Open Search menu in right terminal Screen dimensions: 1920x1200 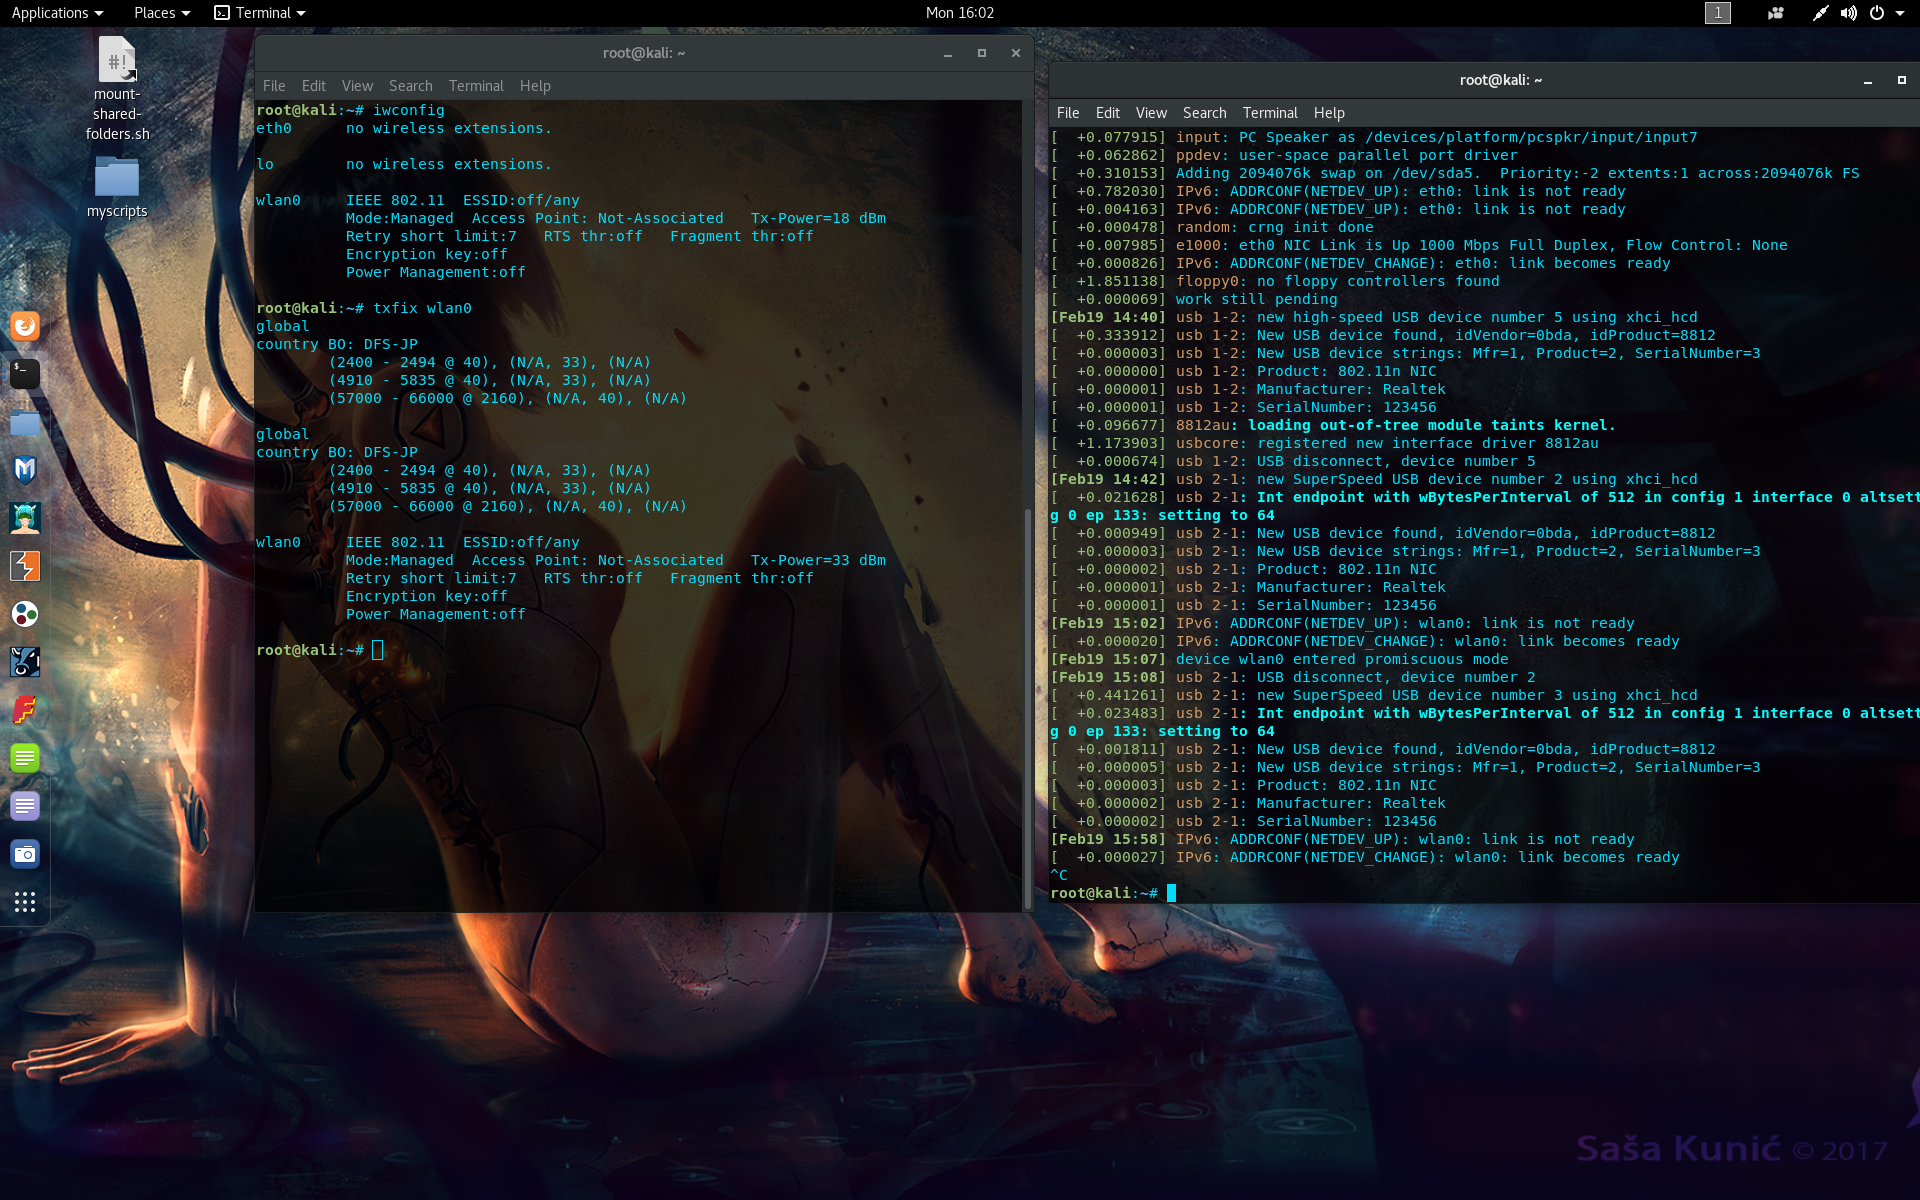pyautogui.click(x=1205, y=113)
